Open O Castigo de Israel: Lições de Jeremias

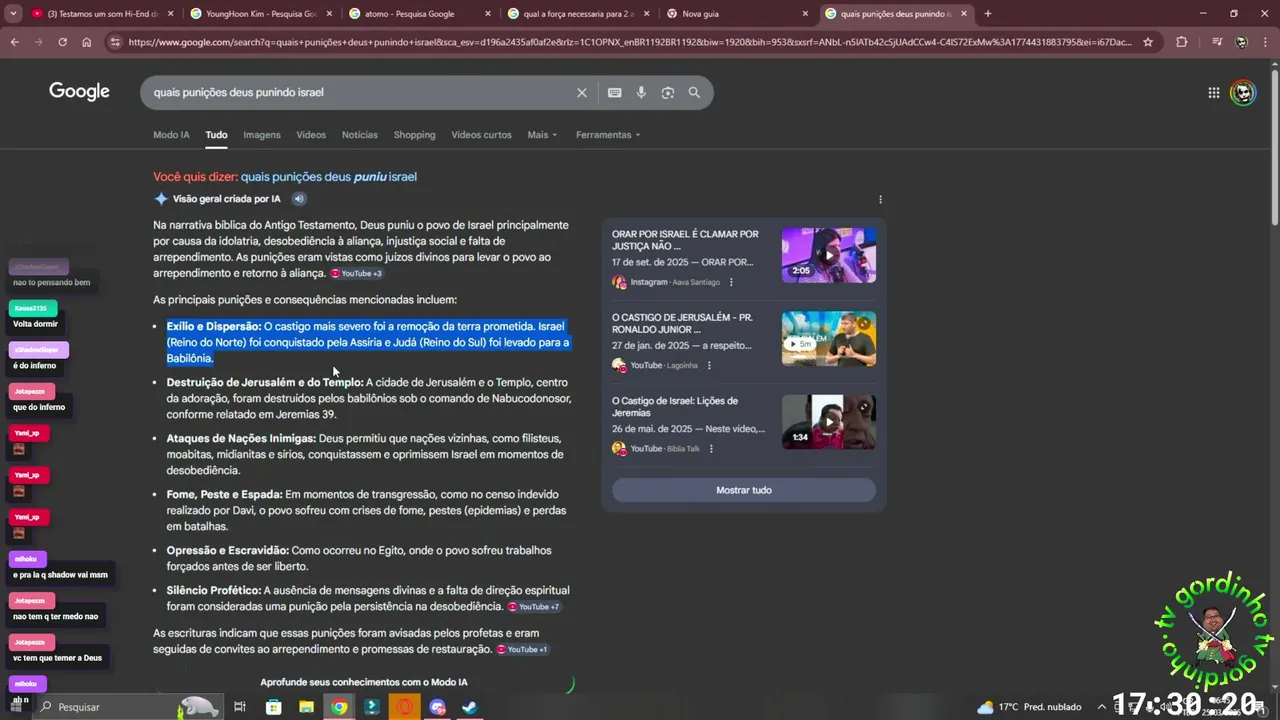675,407
